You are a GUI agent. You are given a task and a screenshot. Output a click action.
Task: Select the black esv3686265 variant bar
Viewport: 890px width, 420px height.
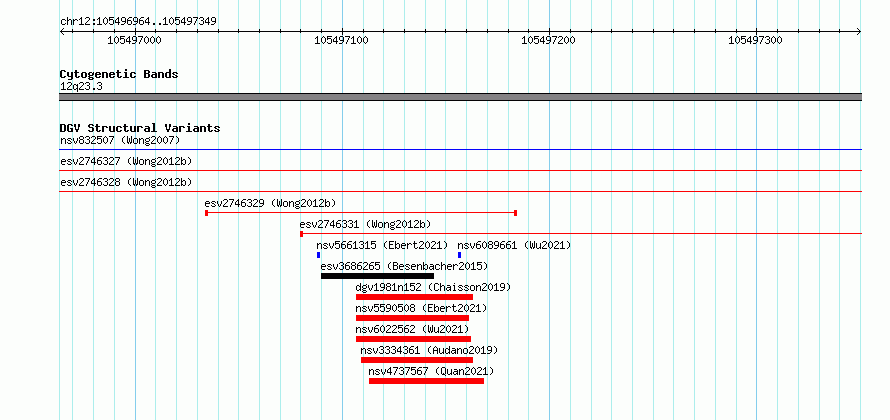click(377, 276)
